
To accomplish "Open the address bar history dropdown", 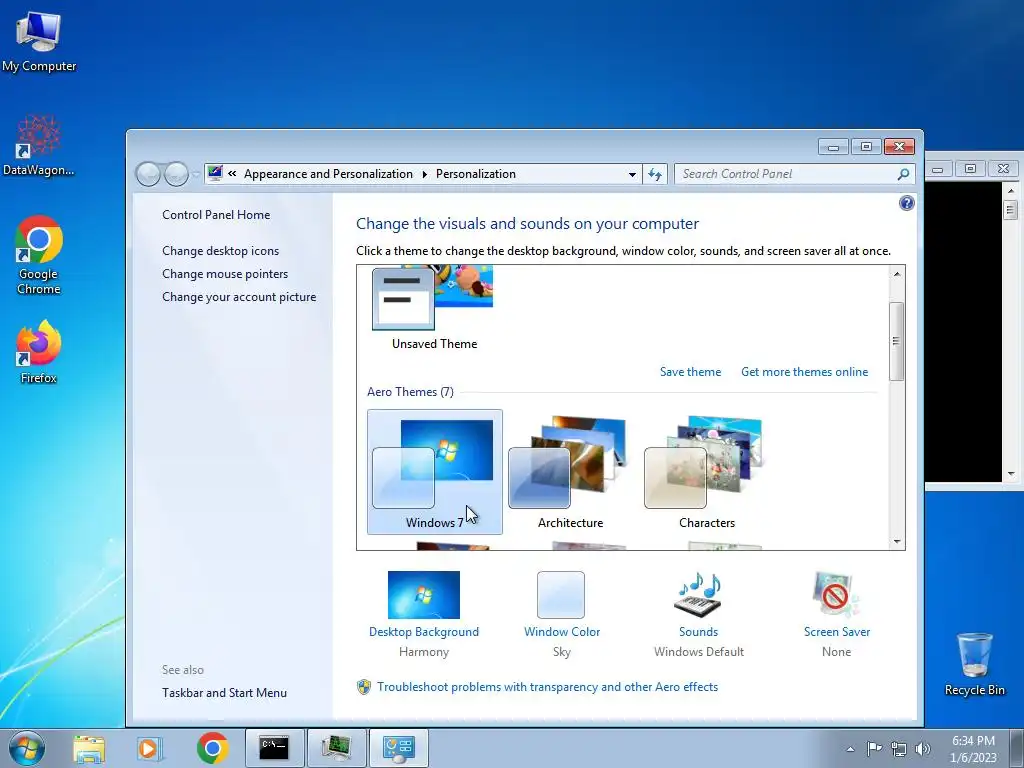I will (632, 174).
